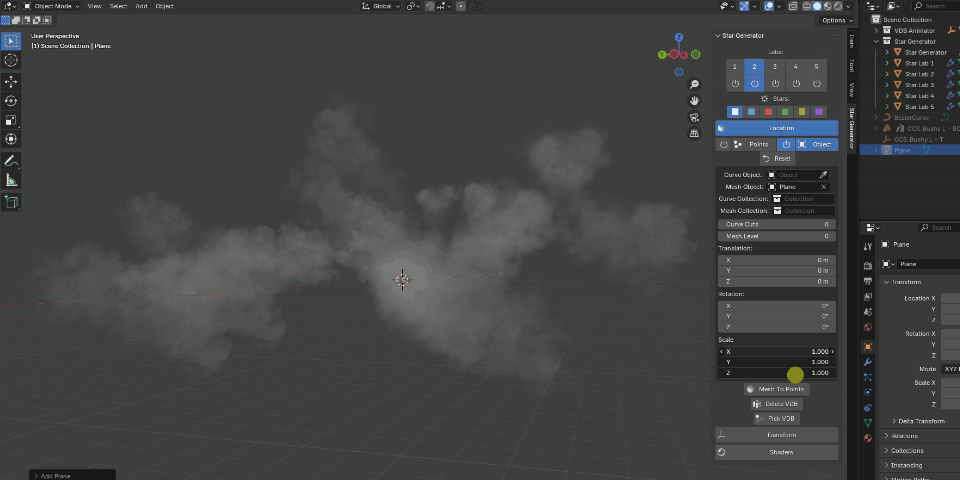The image size is (960, 480).
Task: Open the Tool settings properties tab
Action: click(x=868, y=246)
